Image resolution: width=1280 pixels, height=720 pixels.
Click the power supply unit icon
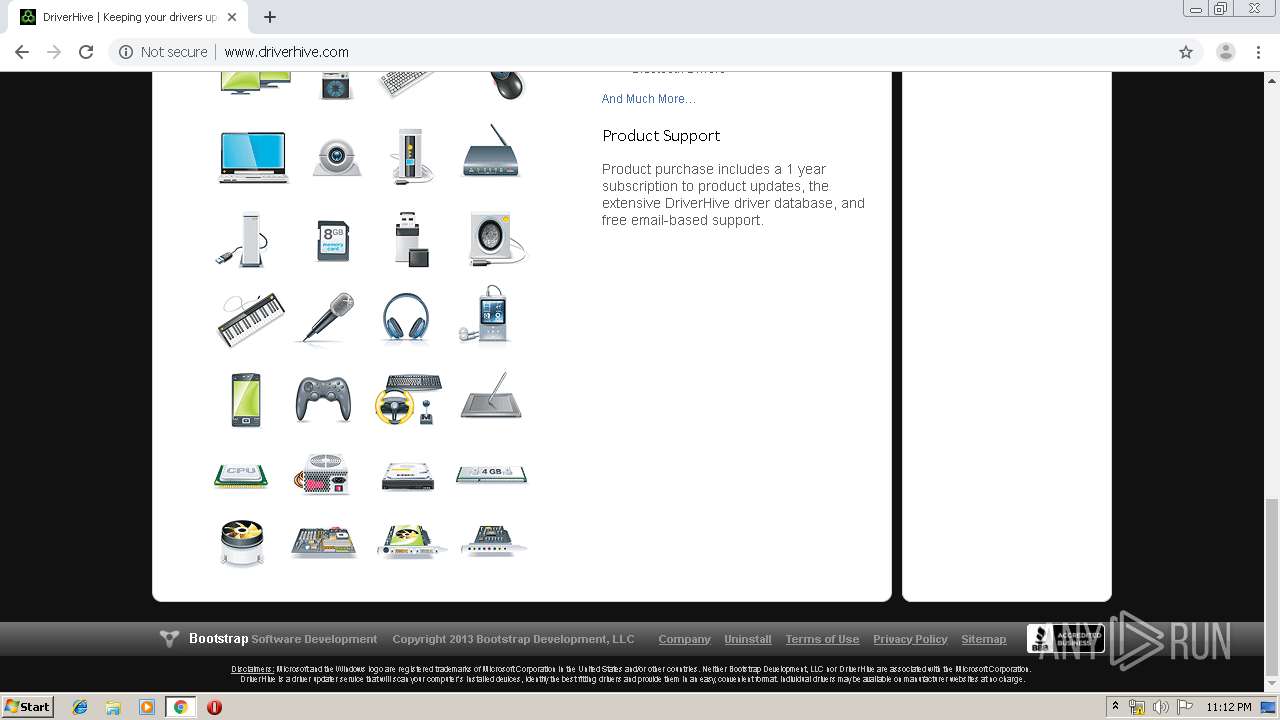coord(322,474)
